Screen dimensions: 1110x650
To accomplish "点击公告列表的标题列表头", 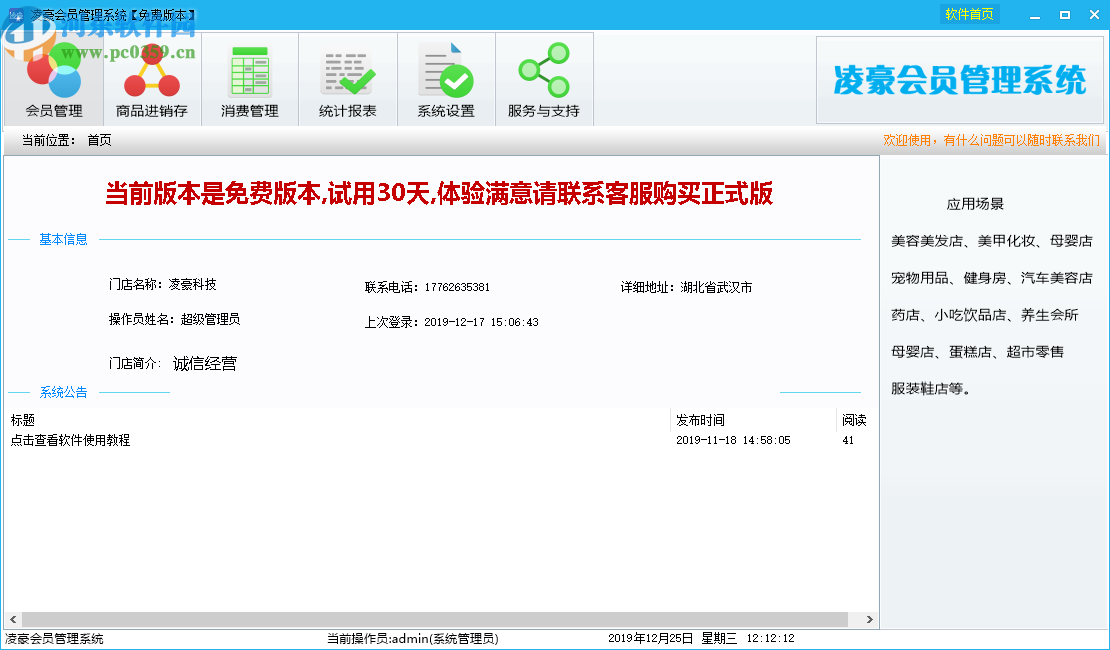I will pyautogui.click(x=21, y=419).
